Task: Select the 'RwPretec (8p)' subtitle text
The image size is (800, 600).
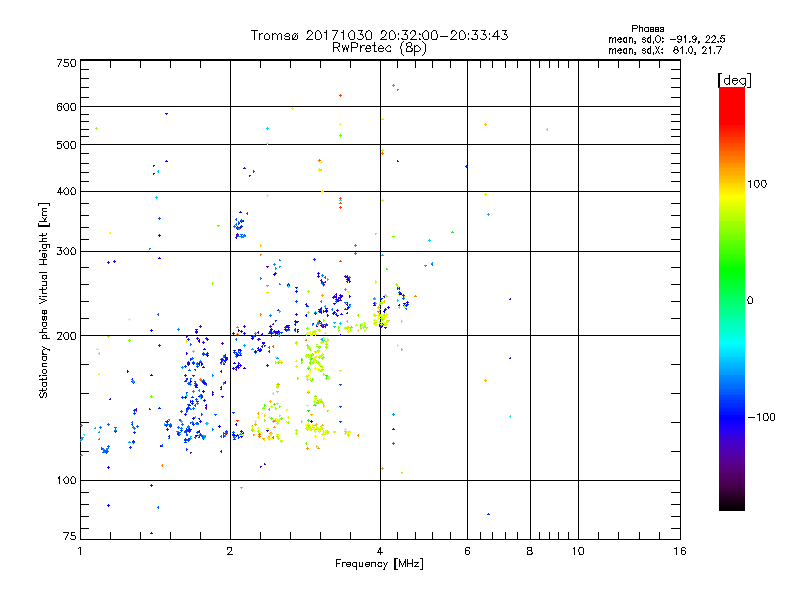Action: coord(379,48)
